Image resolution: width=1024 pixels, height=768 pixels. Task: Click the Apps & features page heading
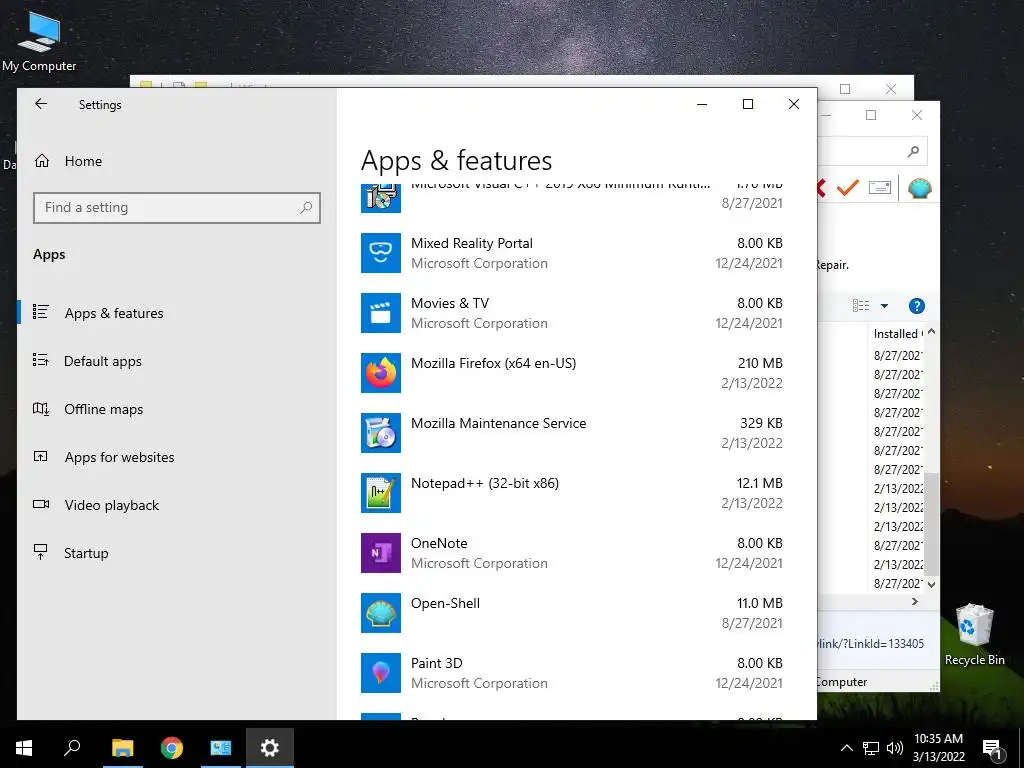[456, 161]
